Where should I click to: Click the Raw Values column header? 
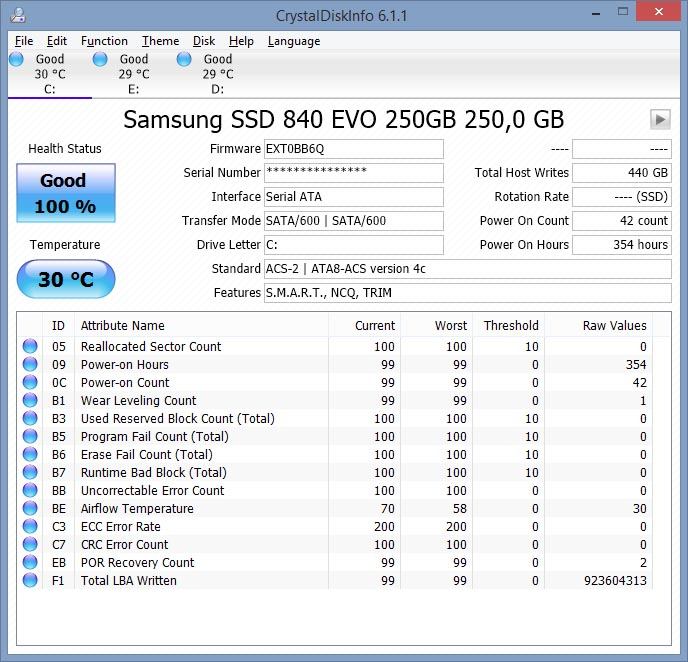[598, 326]
